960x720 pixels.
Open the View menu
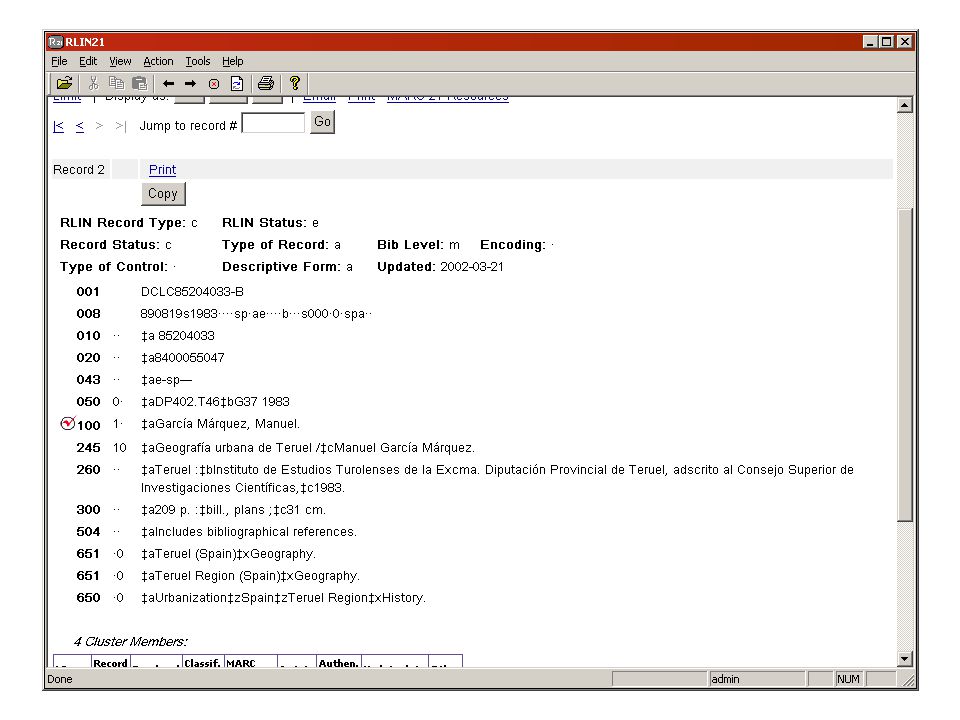point(120,61)
